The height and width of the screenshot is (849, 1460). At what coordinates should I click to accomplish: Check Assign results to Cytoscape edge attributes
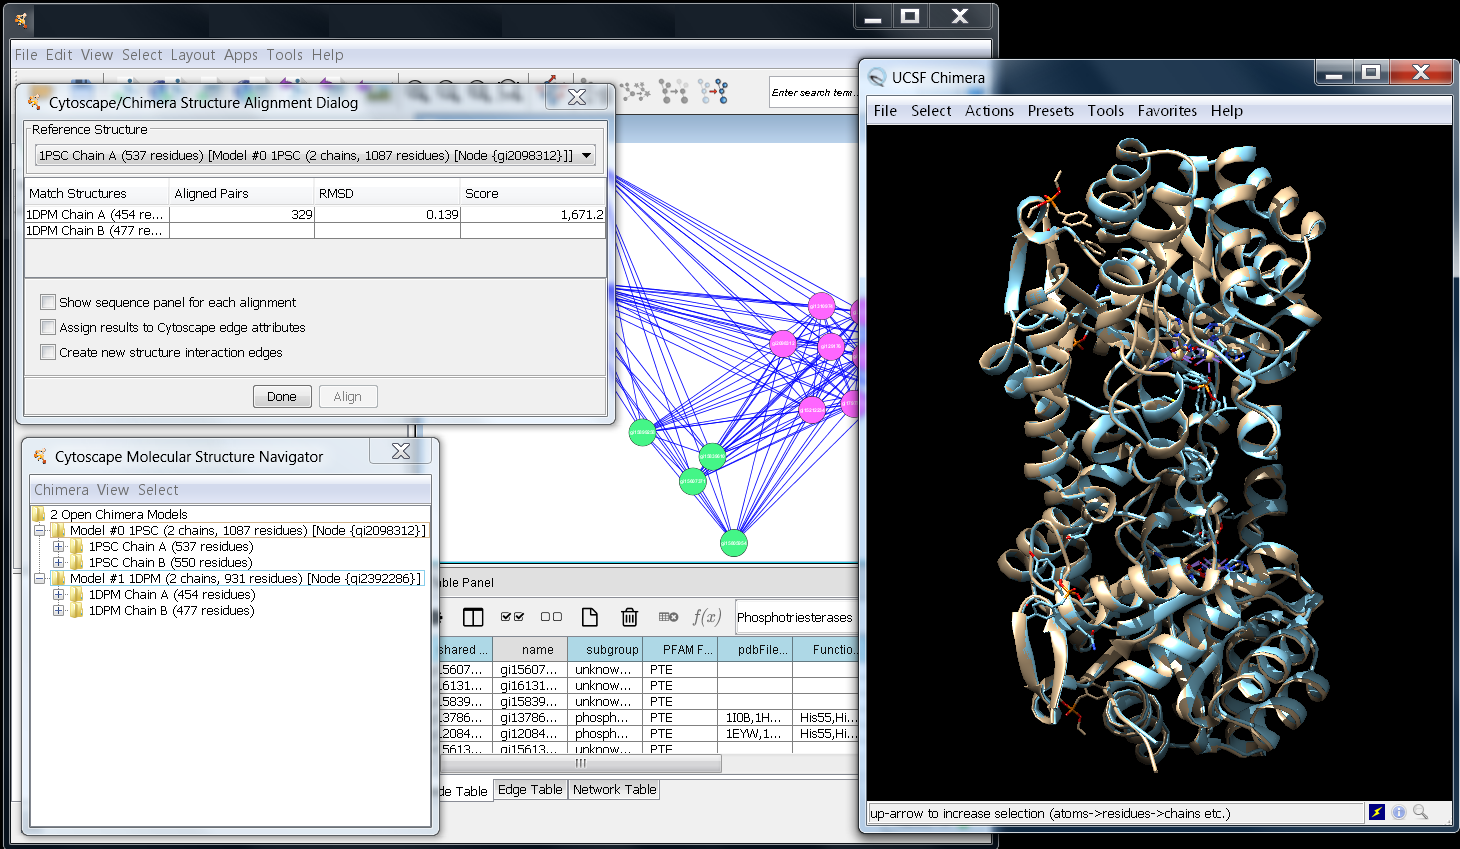(48, 327)
